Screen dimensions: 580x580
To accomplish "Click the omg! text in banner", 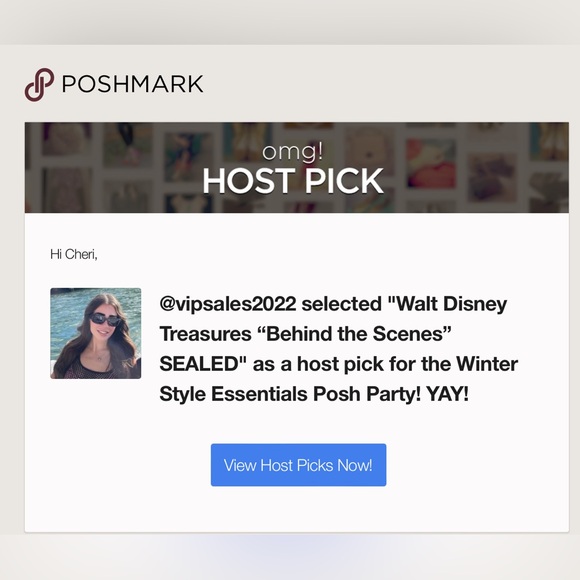I will click(293, 152).
